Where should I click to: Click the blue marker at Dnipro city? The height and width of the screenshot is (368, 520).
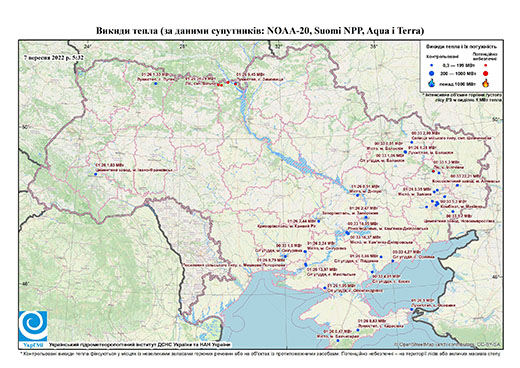[x=357, y=195]
